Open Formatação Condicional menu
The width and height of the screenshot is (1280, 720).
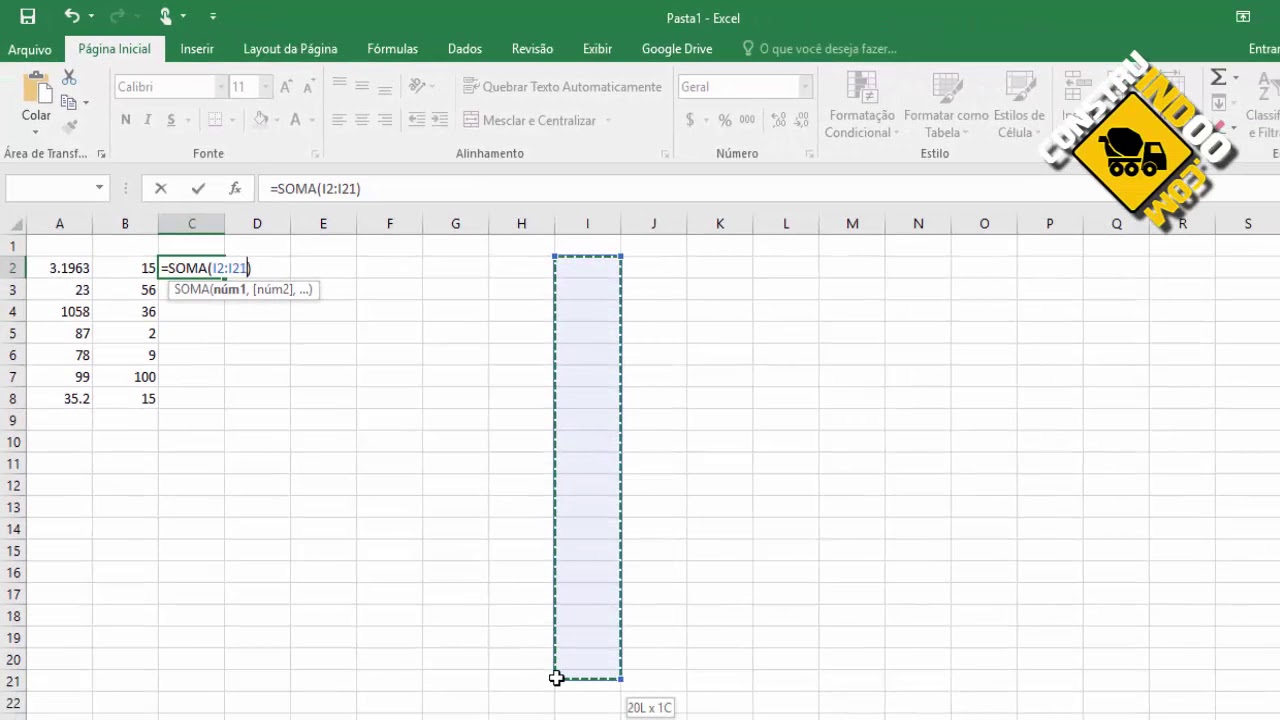point(861,105)
